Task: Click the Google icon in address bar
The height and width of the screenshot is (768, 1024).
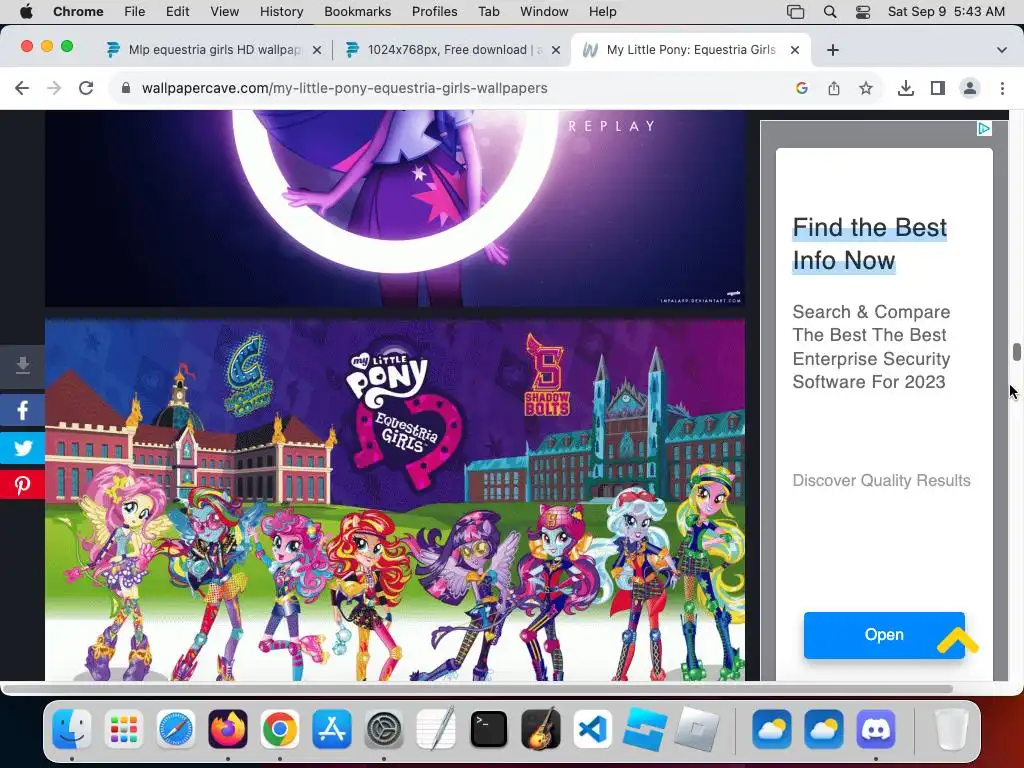Action: pos(802,88)
